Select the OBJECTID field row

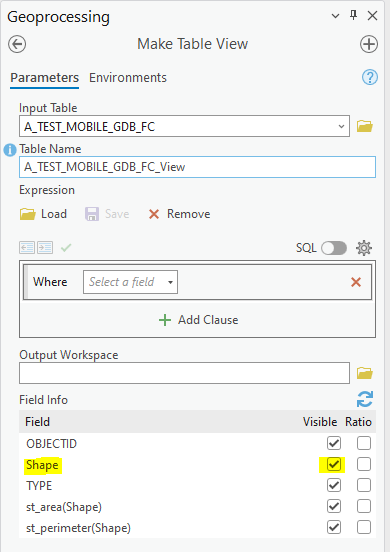point(197,443)
